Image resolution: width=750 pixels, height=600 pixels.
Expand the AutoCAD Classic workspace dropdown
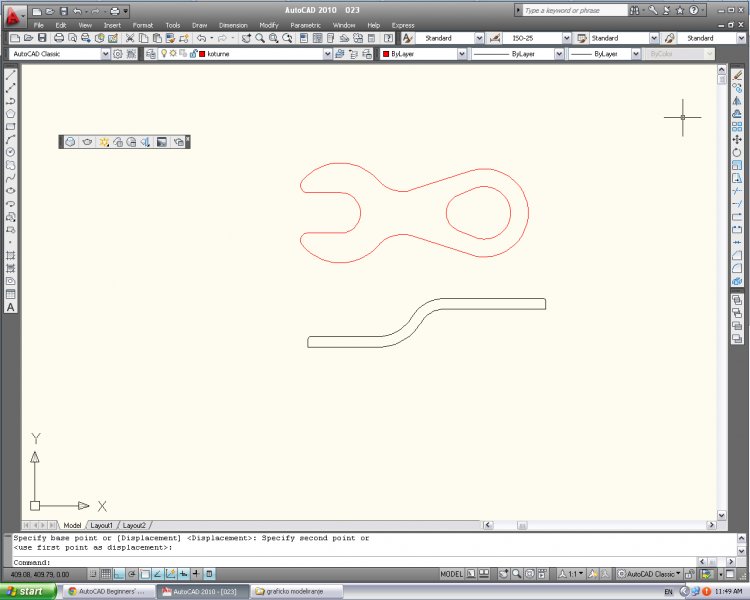point(105,54)
